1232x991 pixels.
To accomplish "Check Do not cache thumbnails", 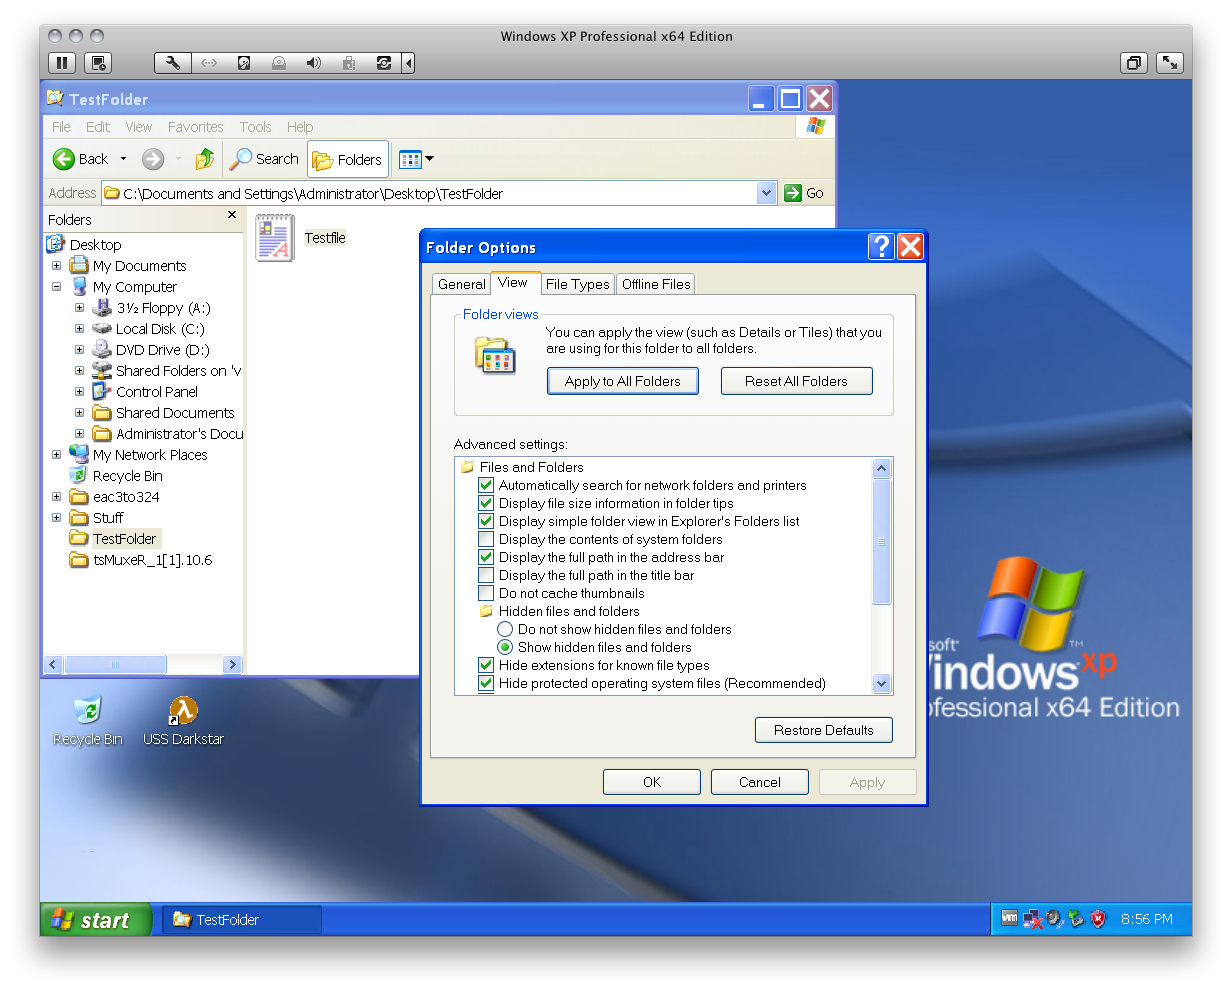I will 486,593.
